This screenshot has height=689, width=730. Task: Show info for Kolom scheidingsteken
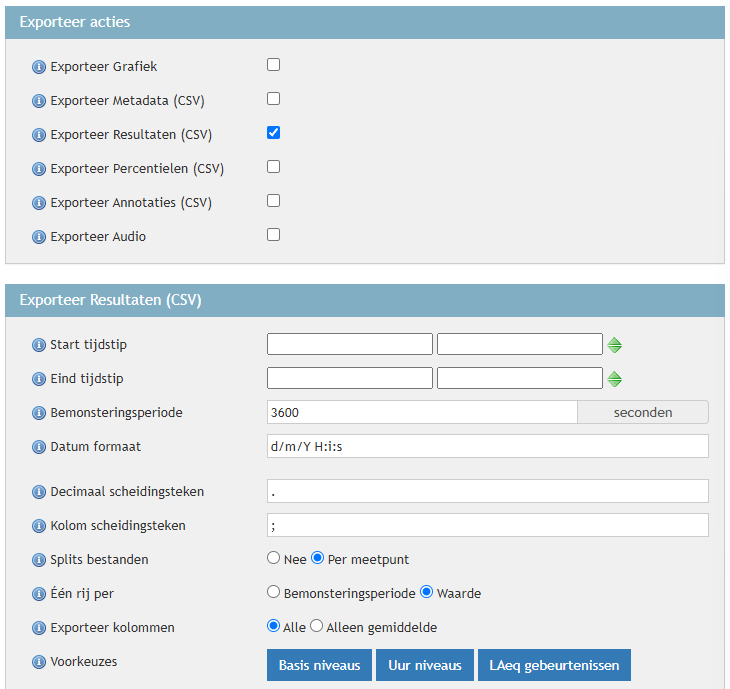[40, 526]
